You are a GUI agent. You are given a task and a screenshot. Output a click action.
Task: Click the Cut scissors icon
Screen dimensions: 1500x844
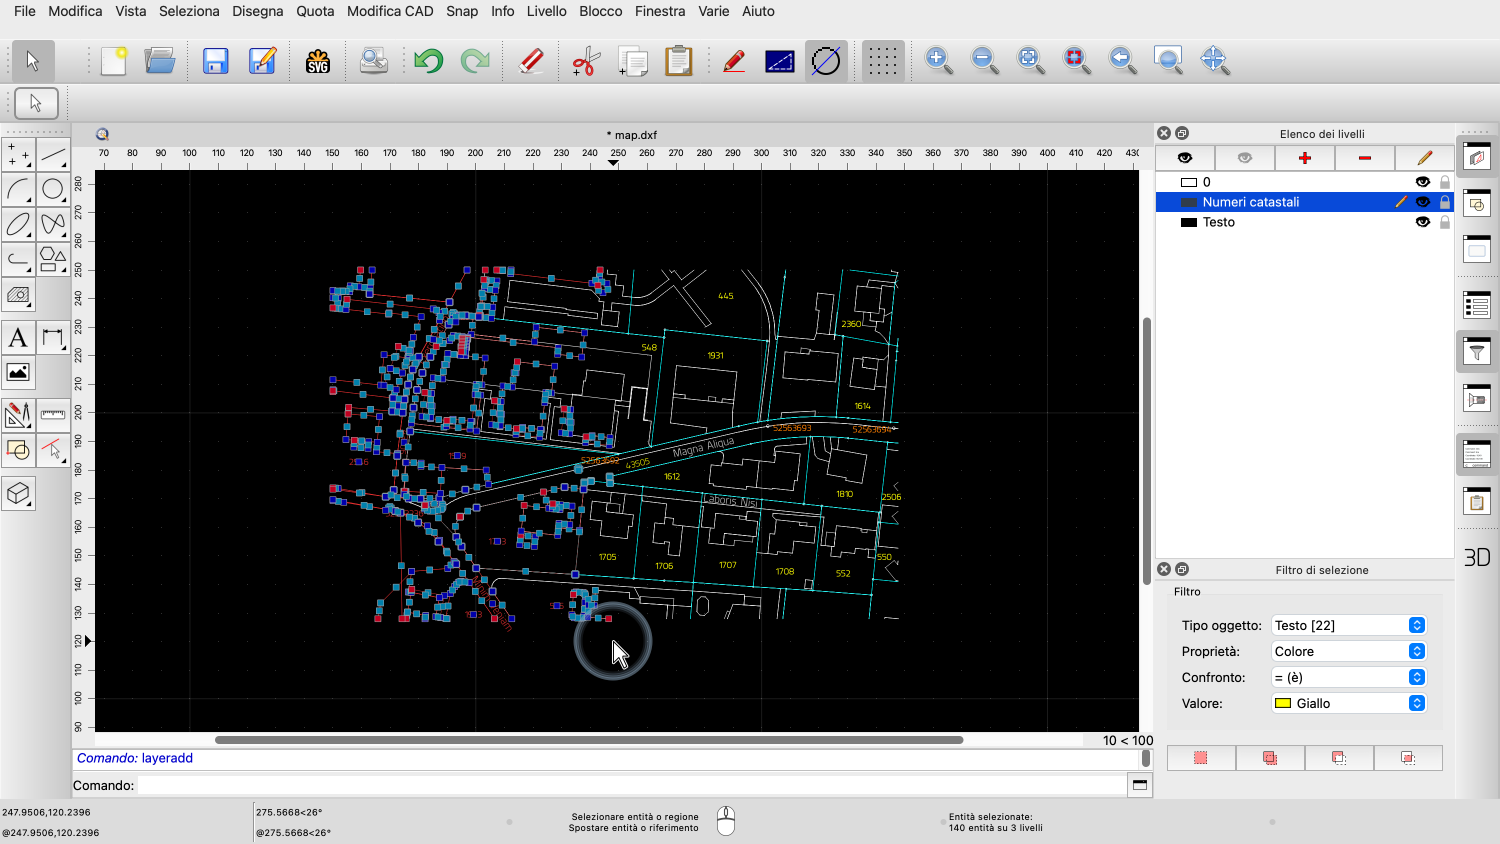click(585, 61)
